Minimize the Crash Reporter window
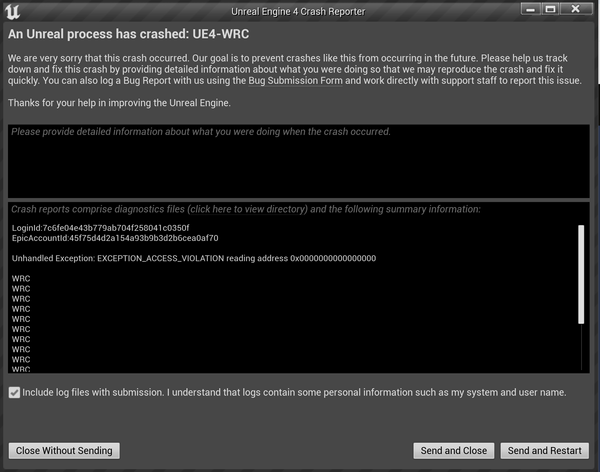This screenshot has width=600, height=472. 530,9
